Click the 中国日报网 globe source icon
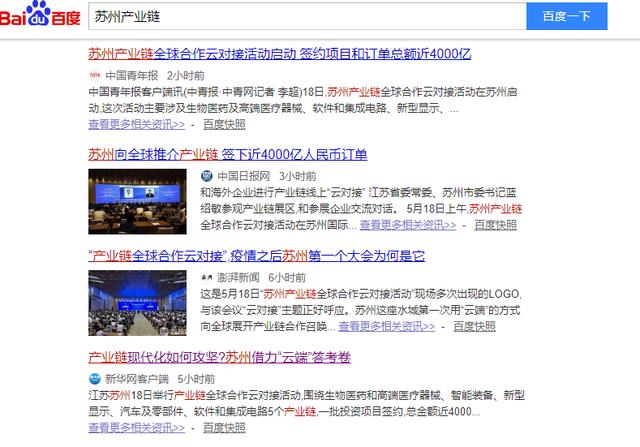Viewport: 640px width, 447px height. pos(207,176)
